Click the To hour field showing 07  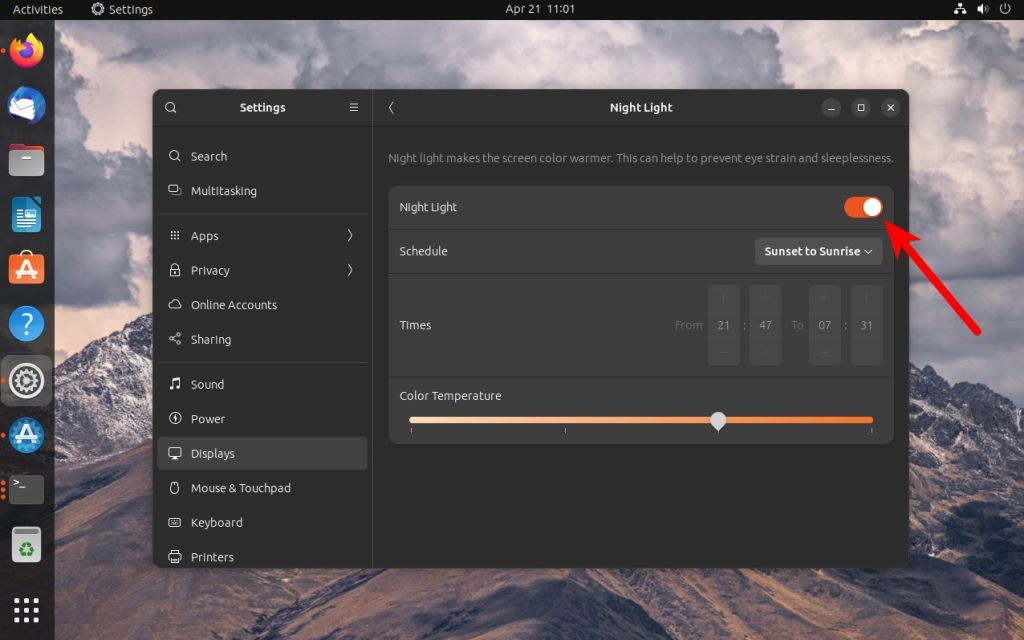(825, 325)
